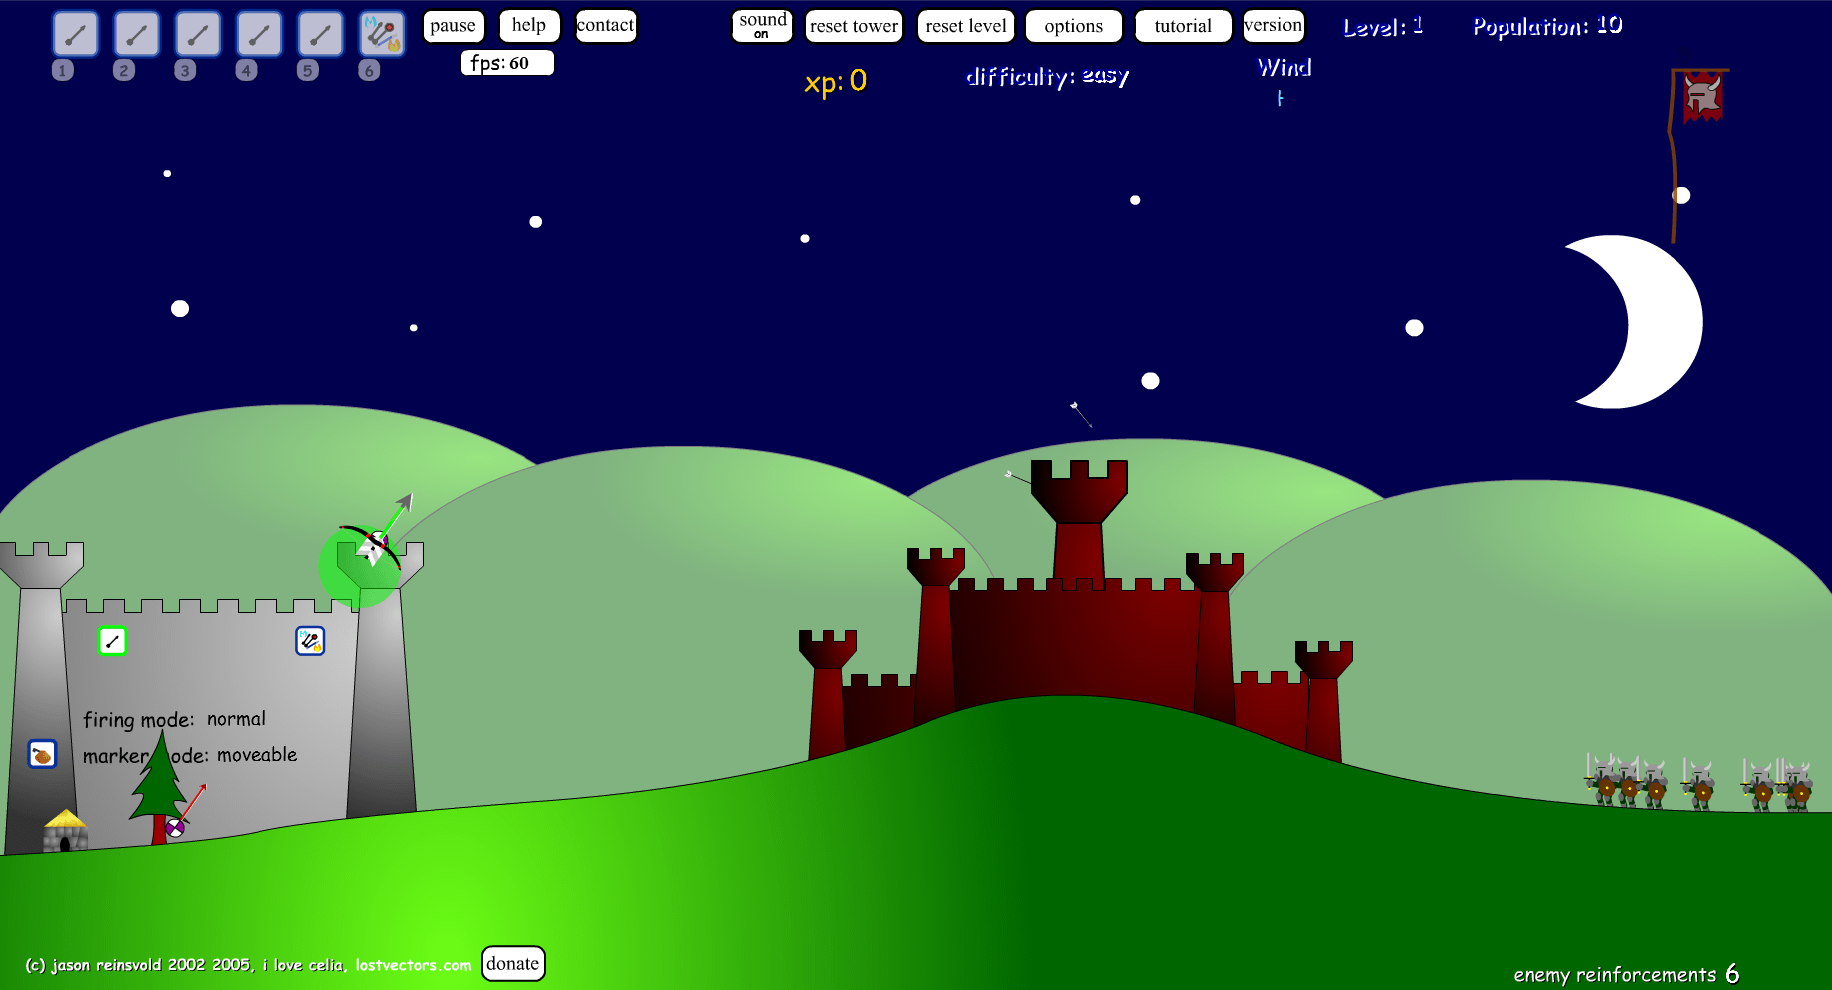Select arrow slot 2 in weapon bar
This screenshot has height=990, width=1832.
point(136,34)
